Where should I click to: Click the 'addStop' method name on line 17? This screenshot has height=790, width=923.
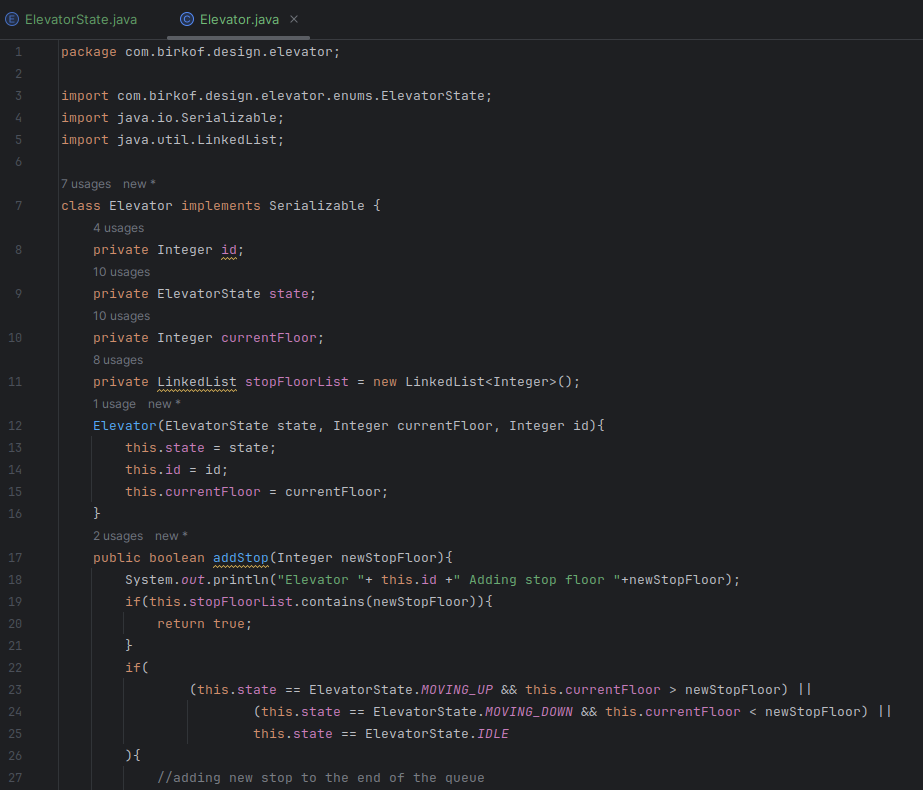[240, 557]
